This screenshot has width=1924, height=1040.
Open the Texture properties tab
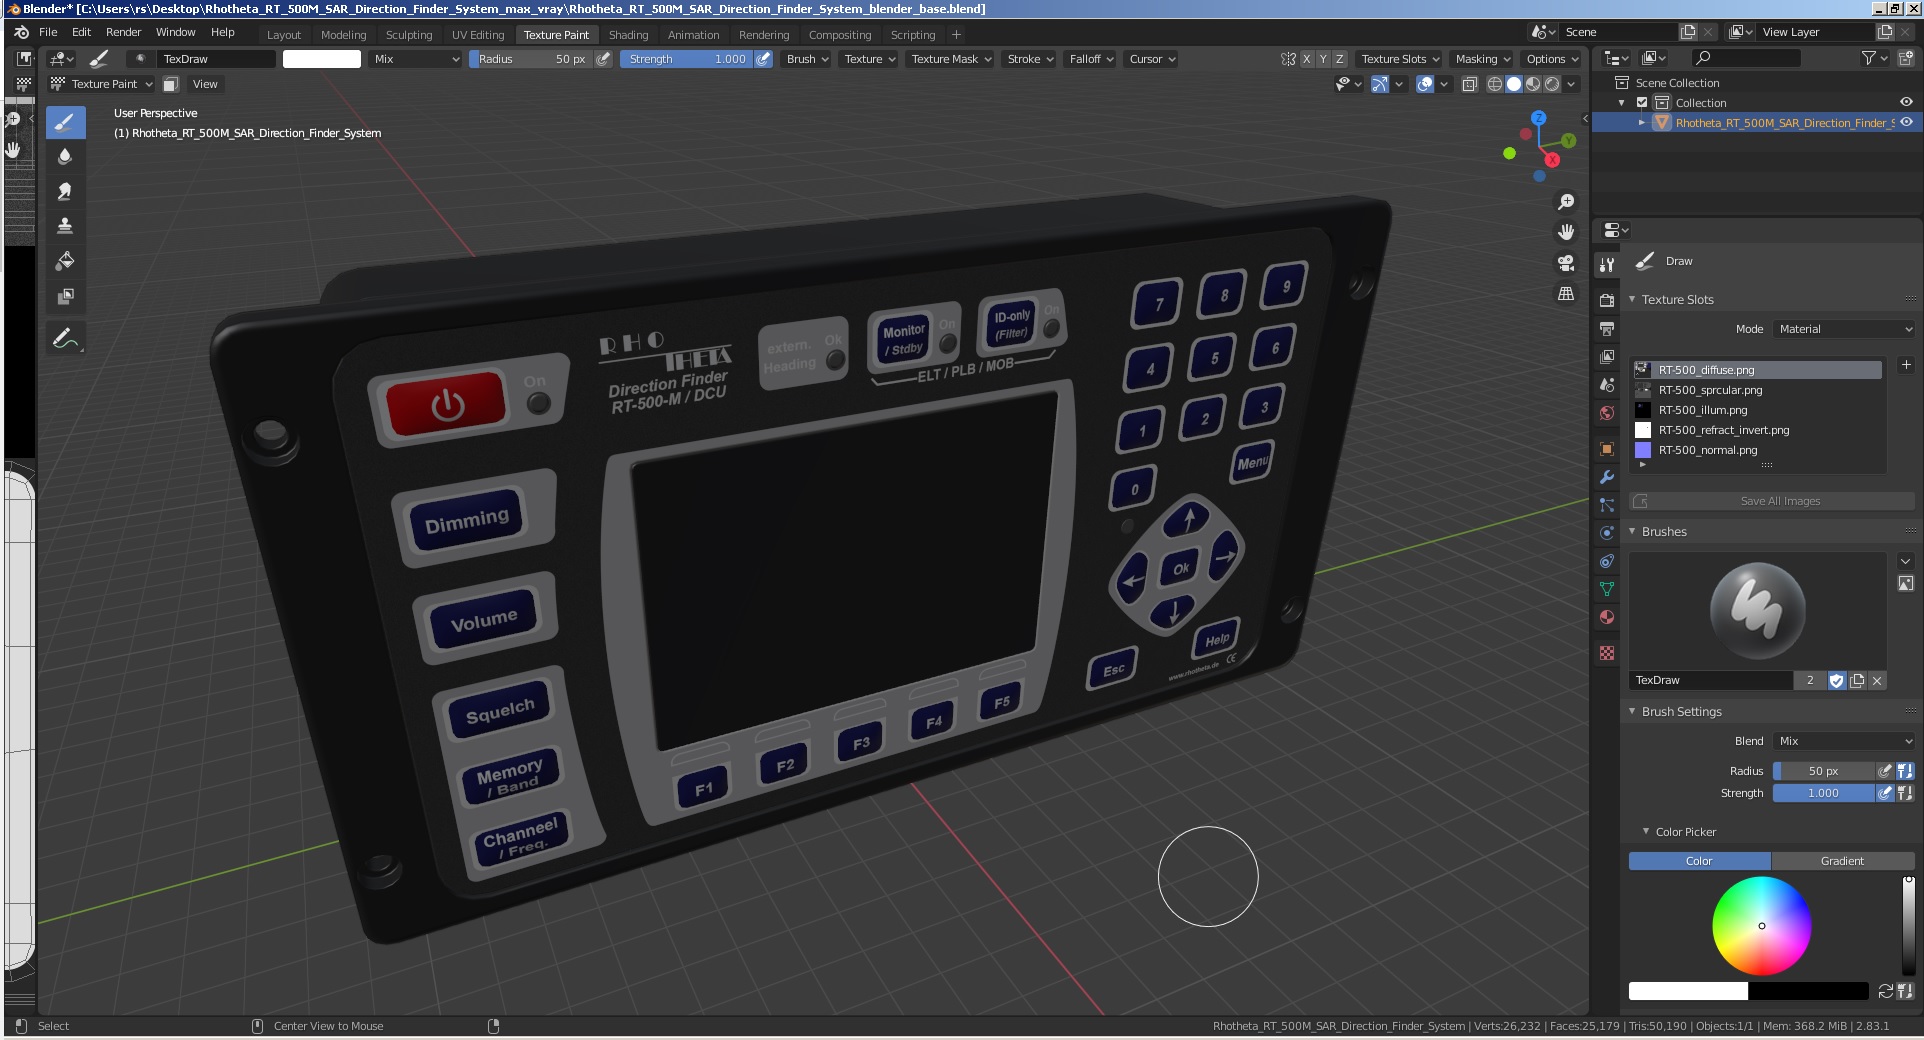pyautogui.click(x=1607, y=653)
